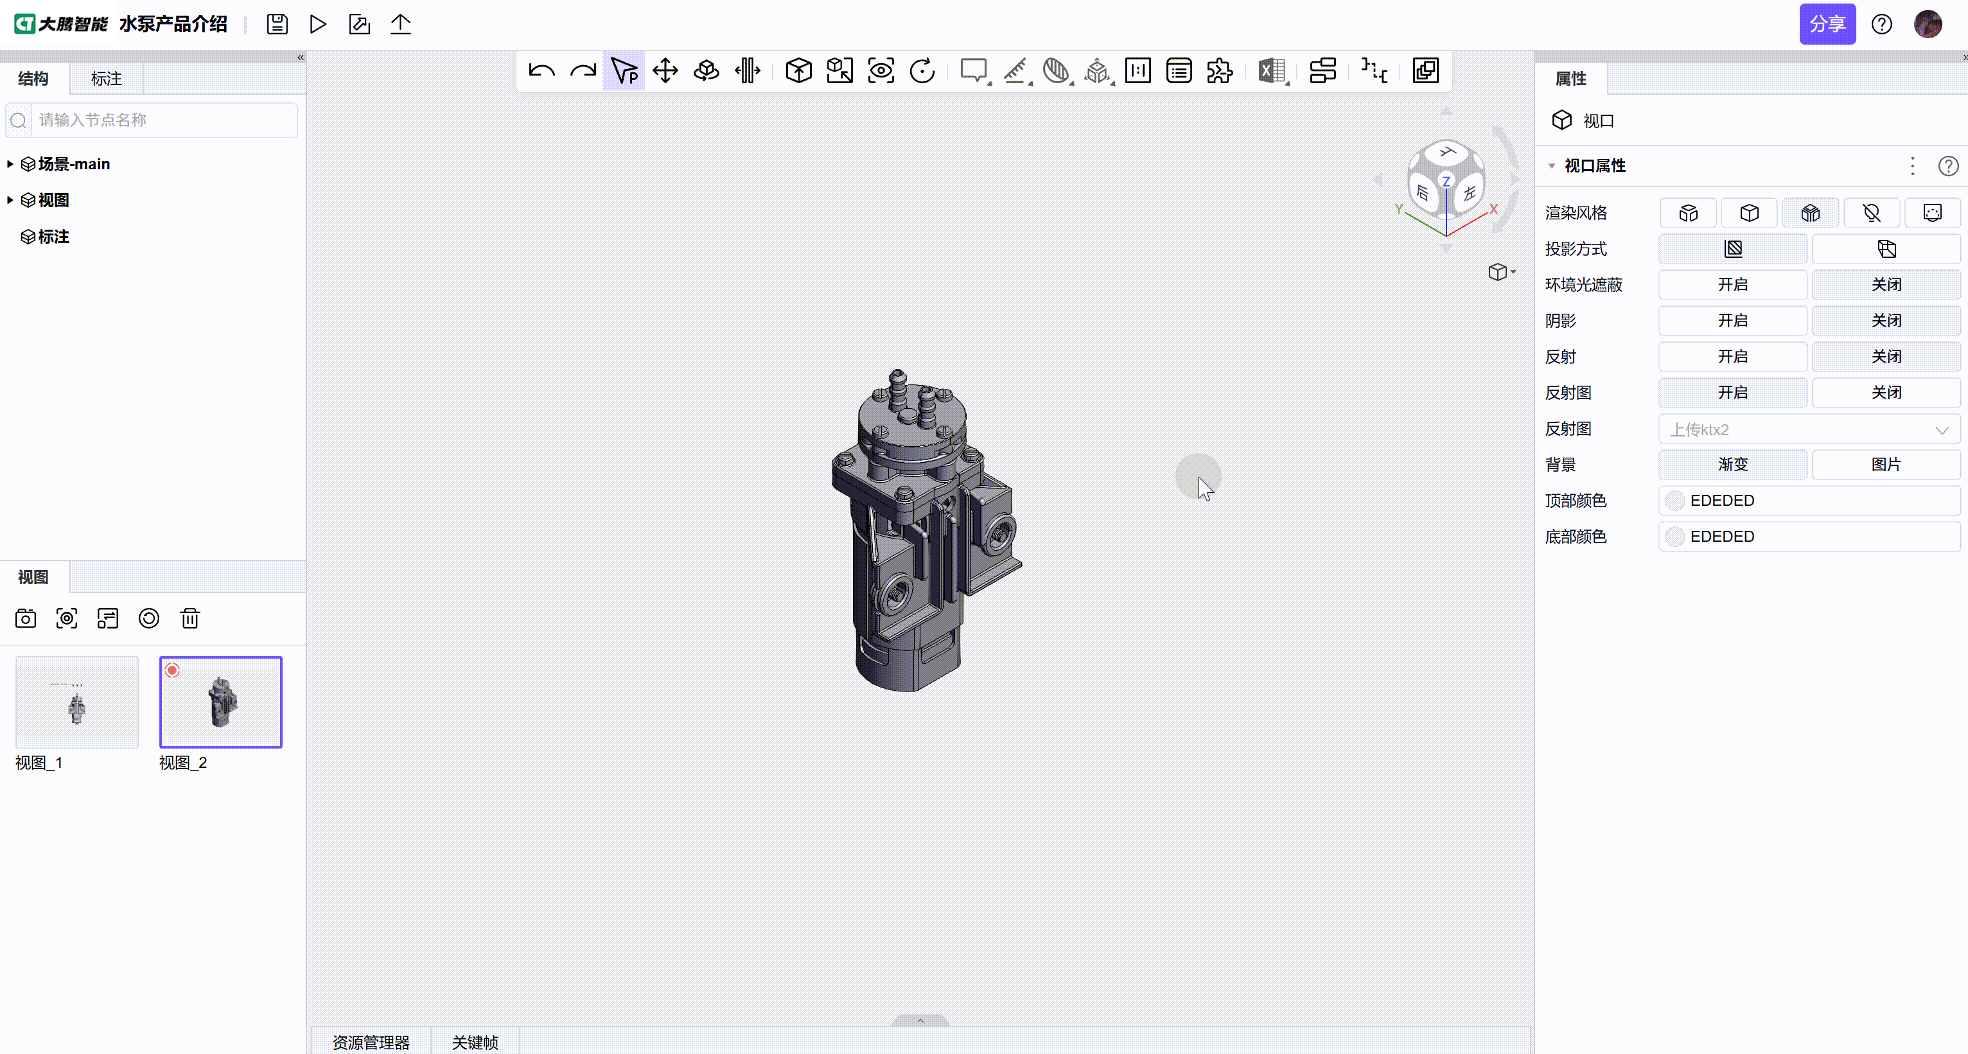Screen dimensions: 1968x1054
Task: Disable 反射图 by clicking 关闭
Action: 1886,392
